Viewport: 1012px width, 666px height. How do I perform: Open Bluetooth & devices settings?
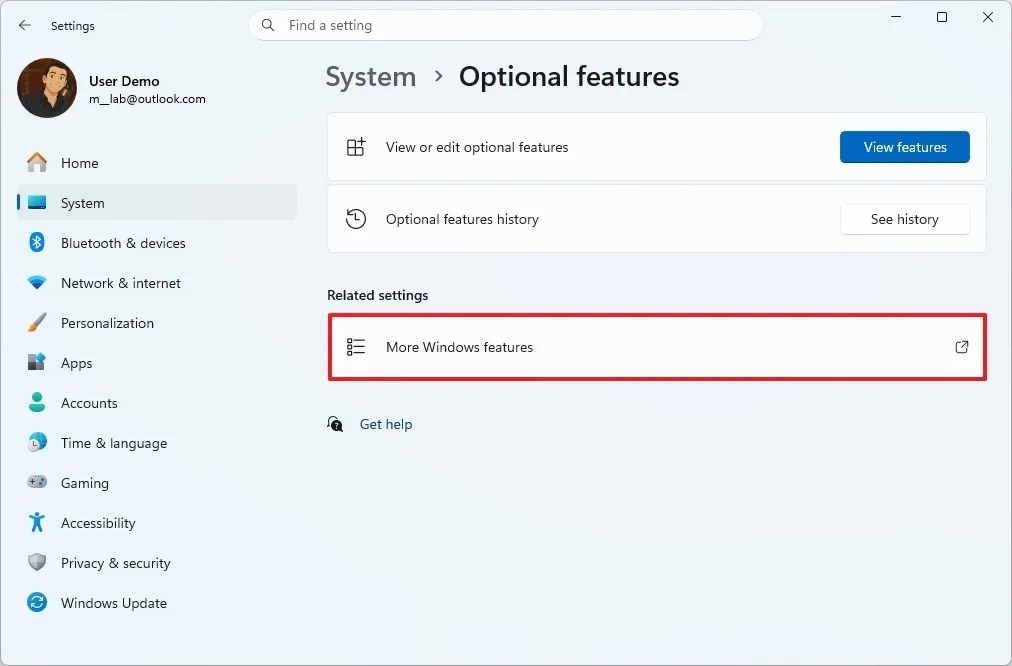pyautogui.click(x=123, y=242)
